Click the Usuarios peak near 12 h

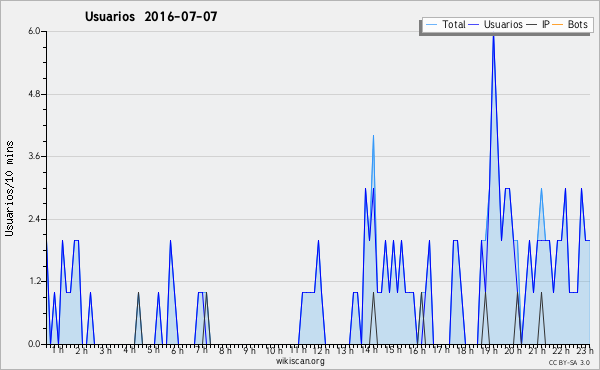click(x=318, y=241)
